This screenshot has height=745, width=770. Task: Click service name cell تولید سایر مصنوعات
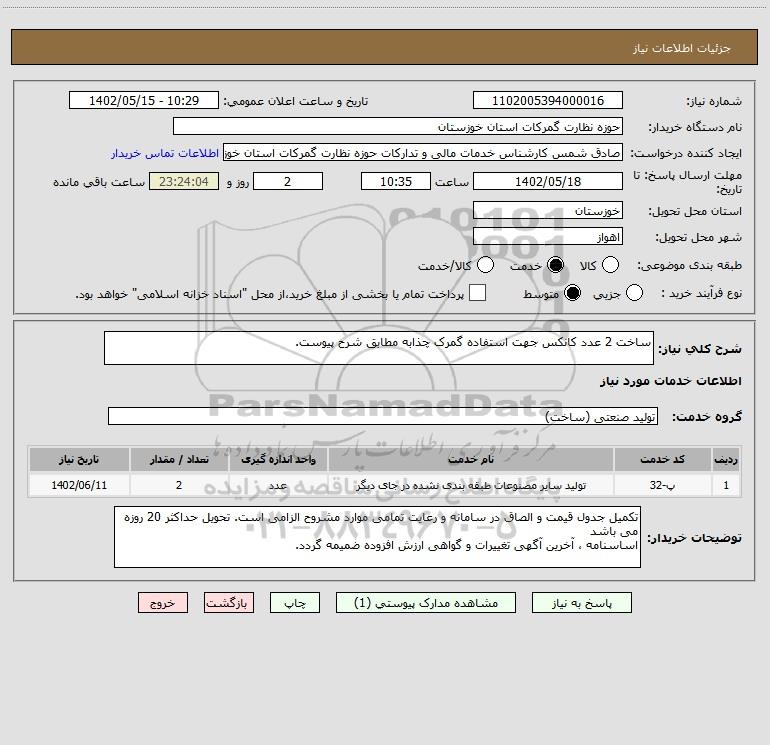(x=470, y=485)
